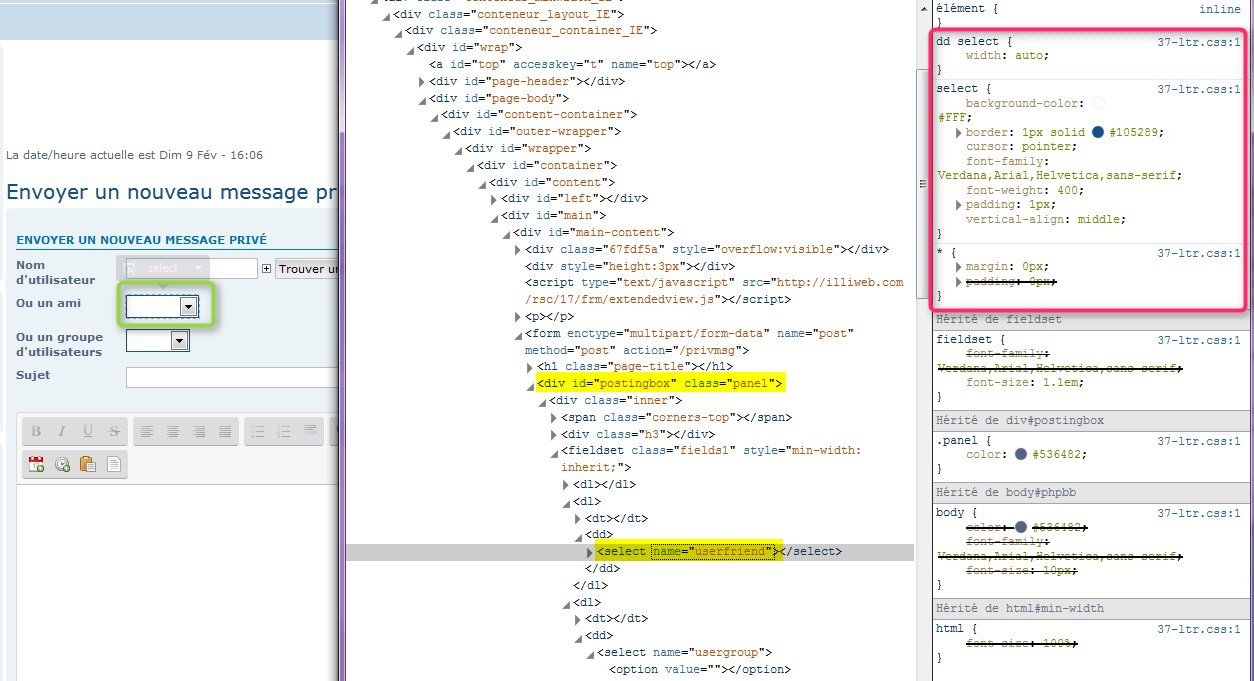Expand the margin property in the * rule
The height and width of the screenshot is (681, 1254).
[x=959, y=268]
